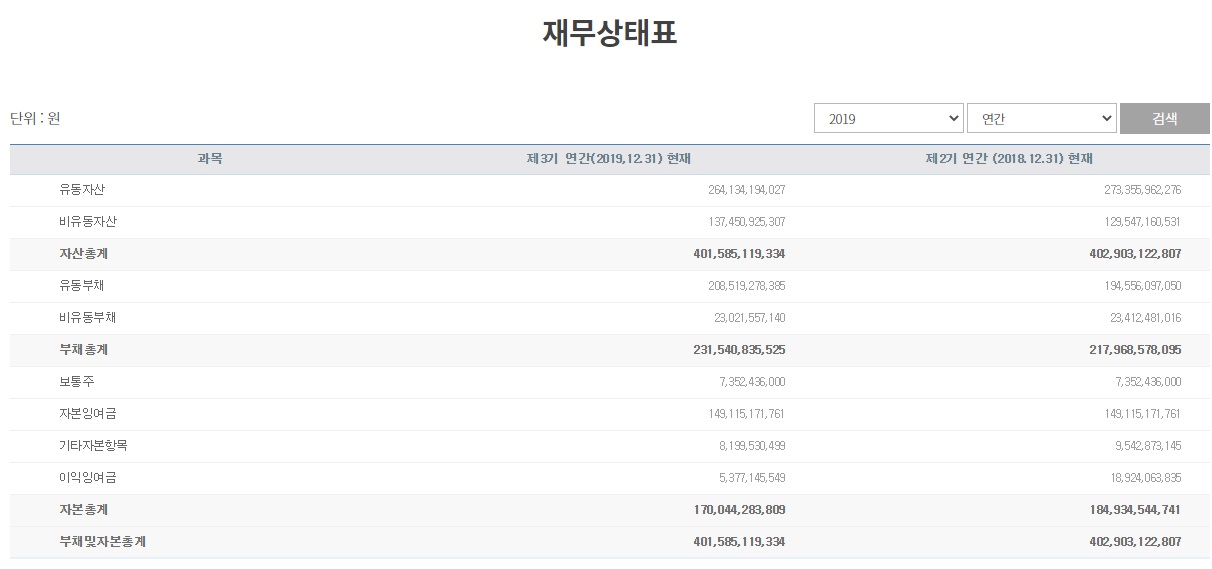This screenshot has height=569, width=1212.
Task: Select the 제3기 연간(2019.12.31) 현재 header
Action: coord(609,159)
